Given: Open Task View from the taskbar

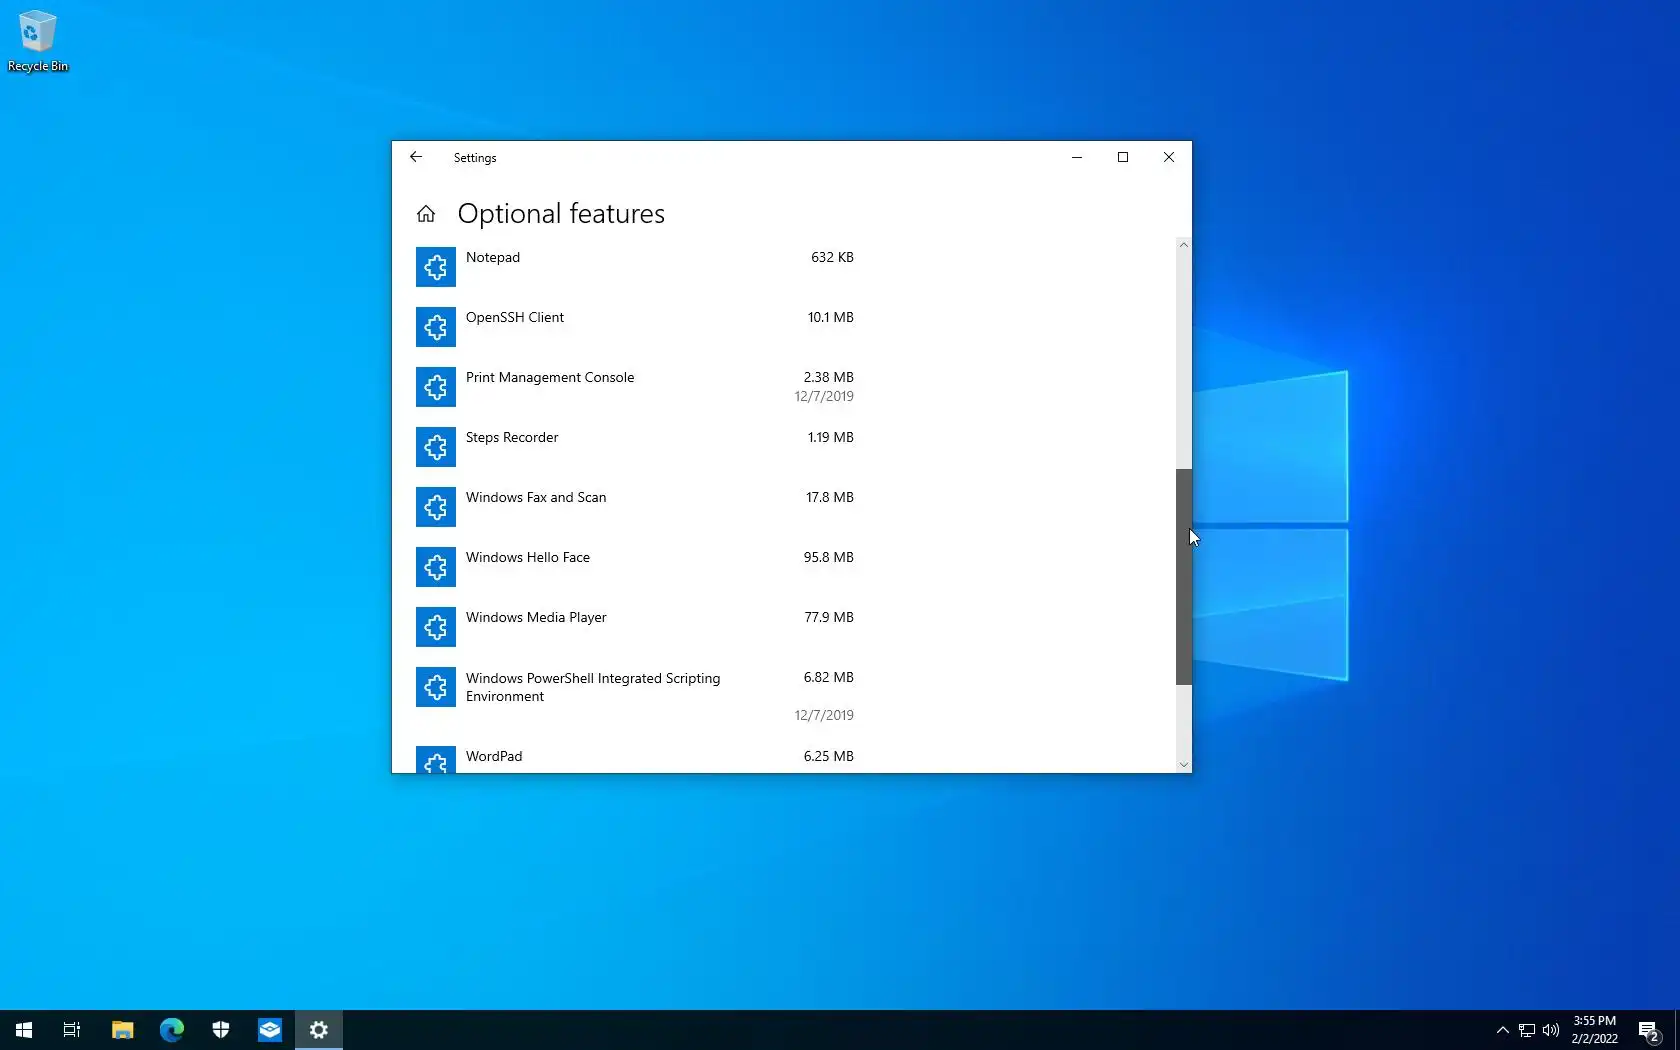Looking at the screenshot, I should point(72,1030).
